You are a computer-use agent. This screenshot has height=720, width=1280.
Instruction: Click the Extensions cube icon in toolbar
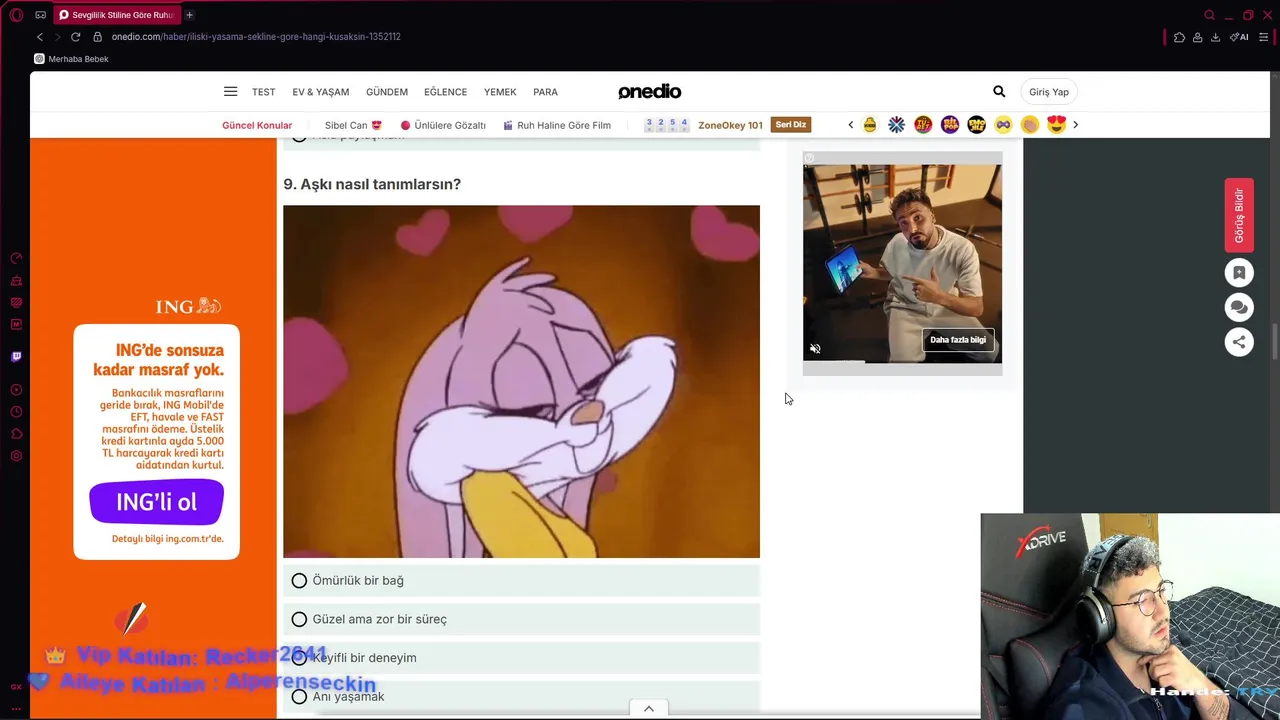coord(1179,37)
